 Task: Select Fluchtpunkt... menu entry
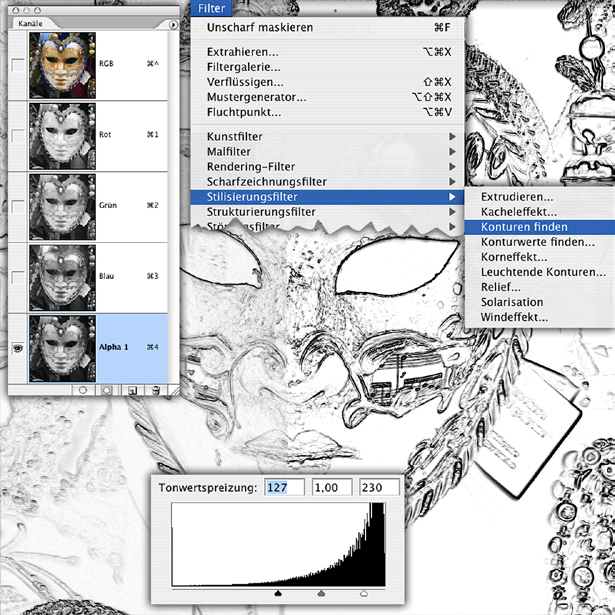[x=328, y=112]
